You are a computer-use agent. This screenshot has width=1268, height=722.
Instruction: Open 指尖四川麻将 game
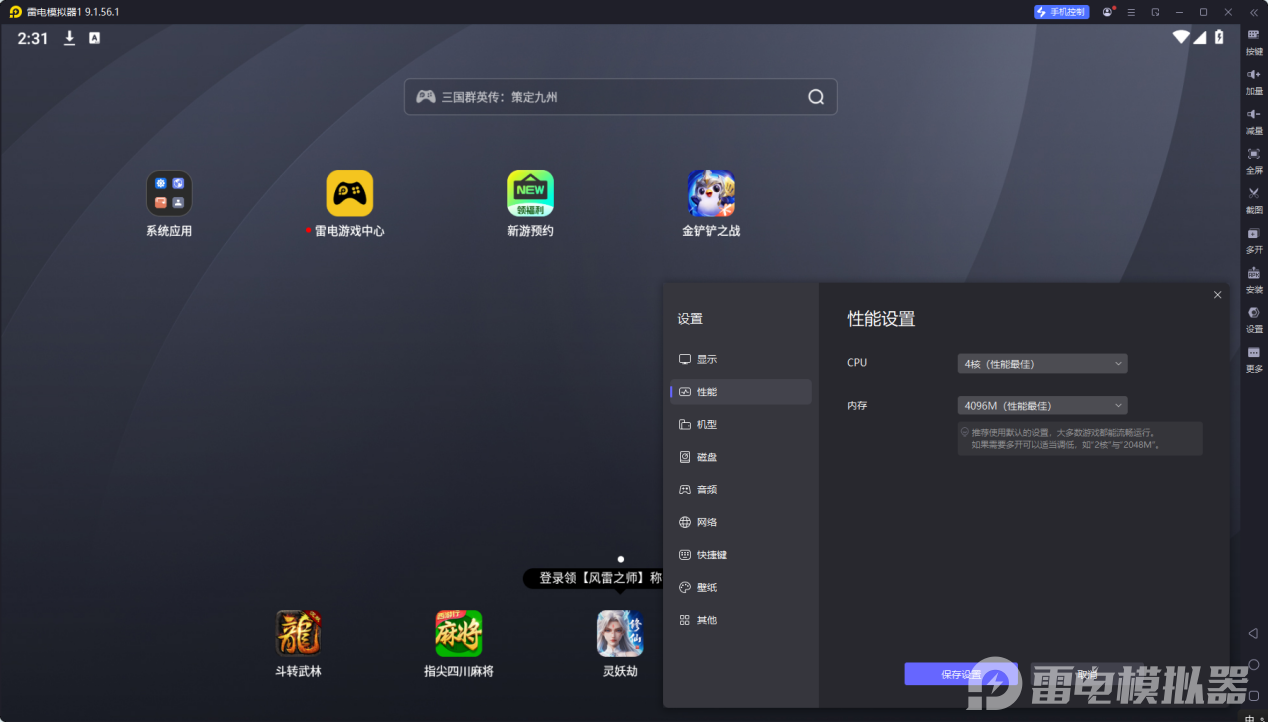(459, 644)
